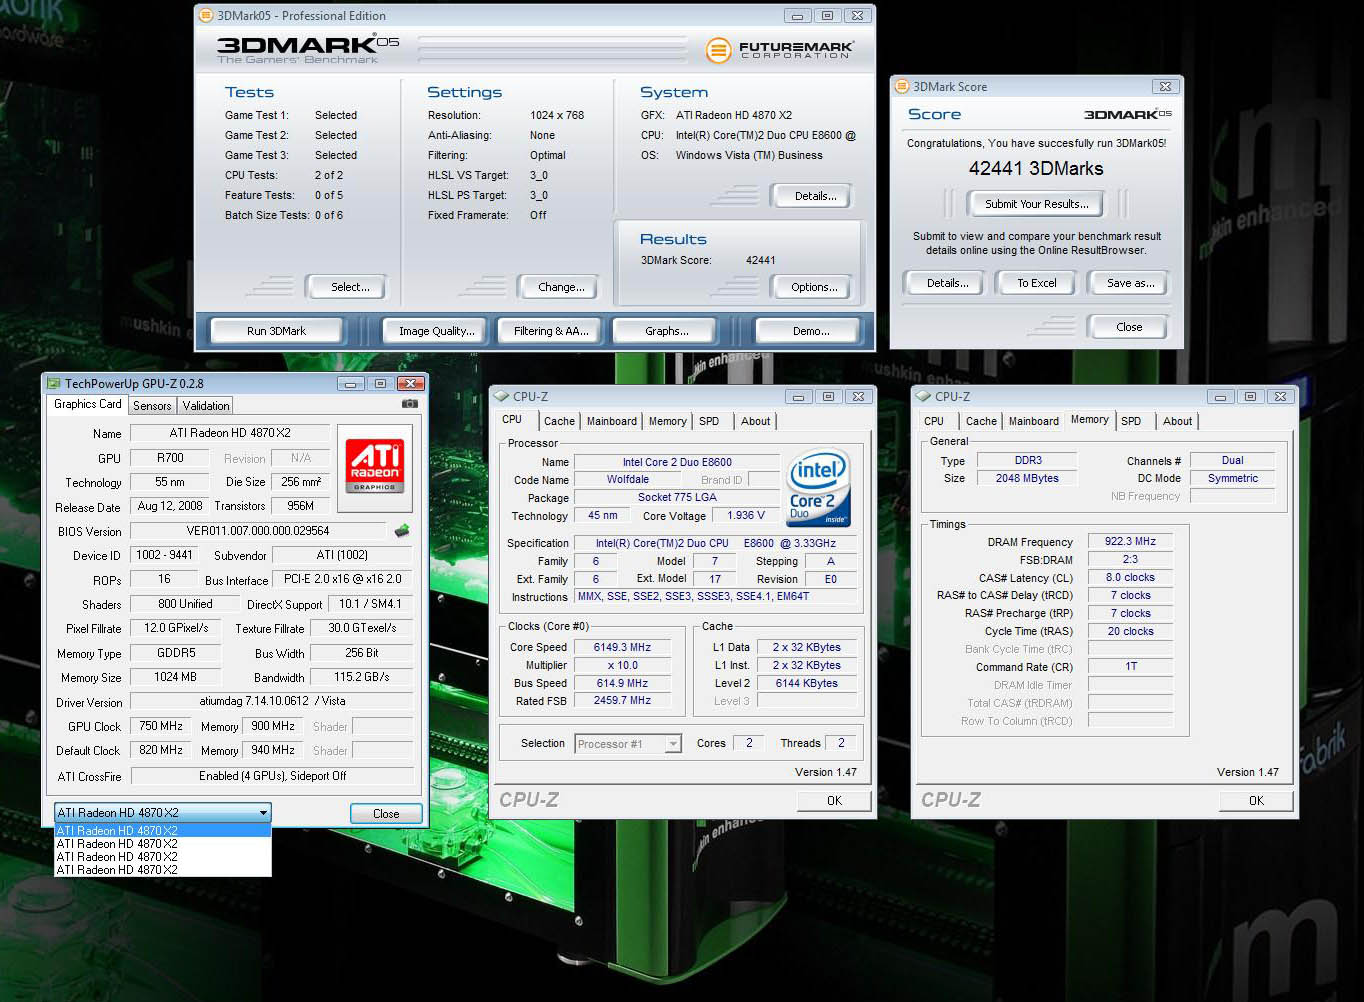Click the CAS# Latency 8.0 clocks value
The image size is (1364, 1002).
1130,577
